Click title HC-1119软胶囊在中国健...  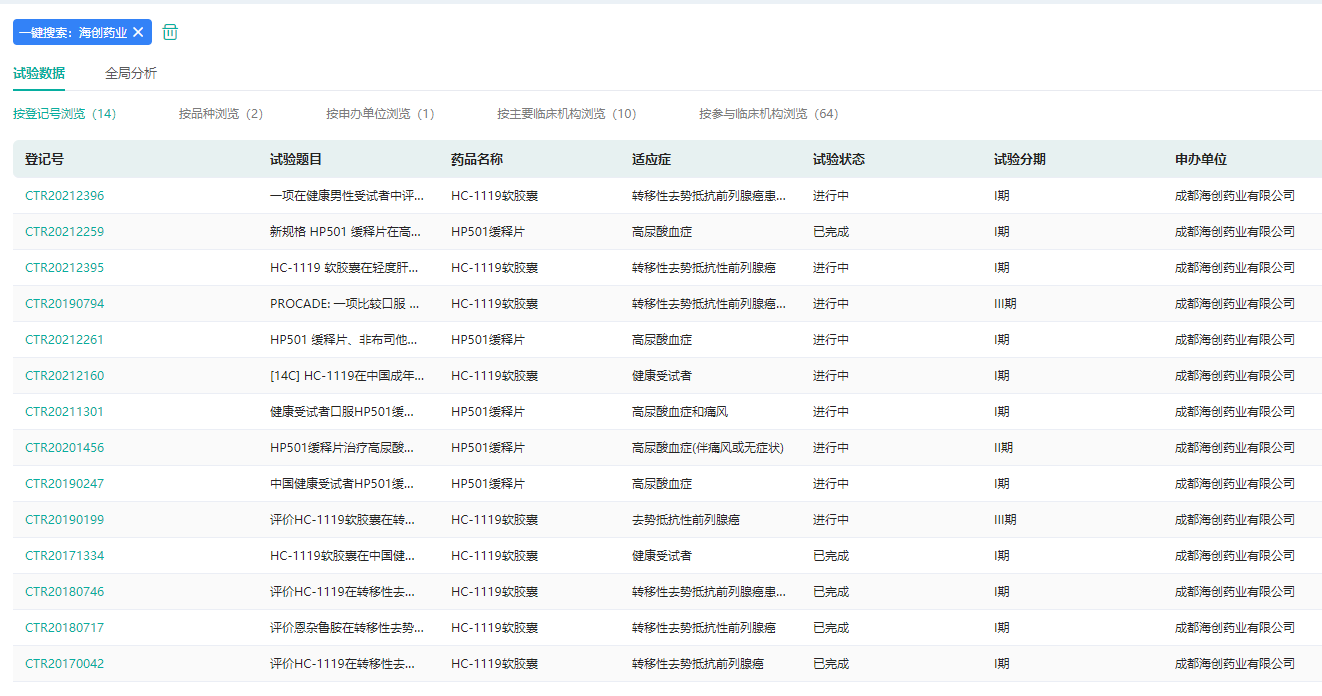tap(343, 556)
